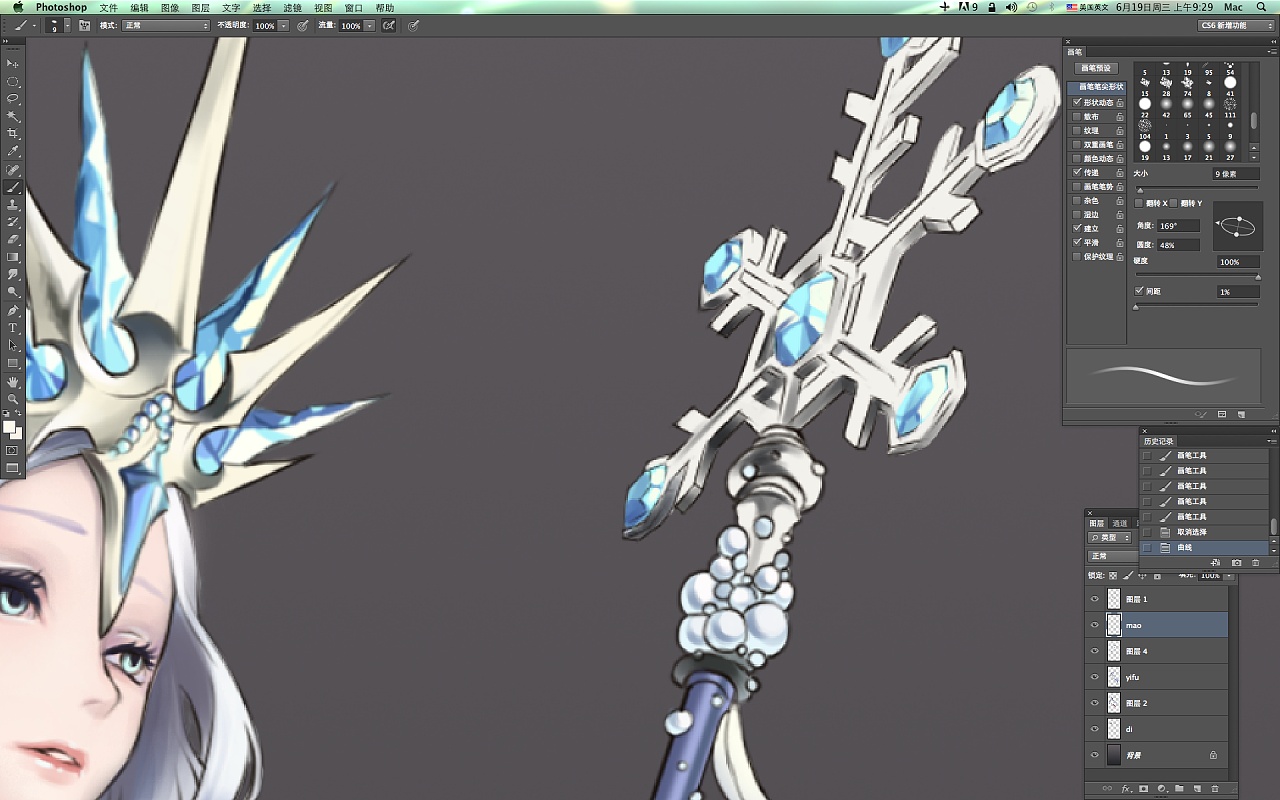Select 画笔笔尖形状 brush tip shape

click(1099, 87)
